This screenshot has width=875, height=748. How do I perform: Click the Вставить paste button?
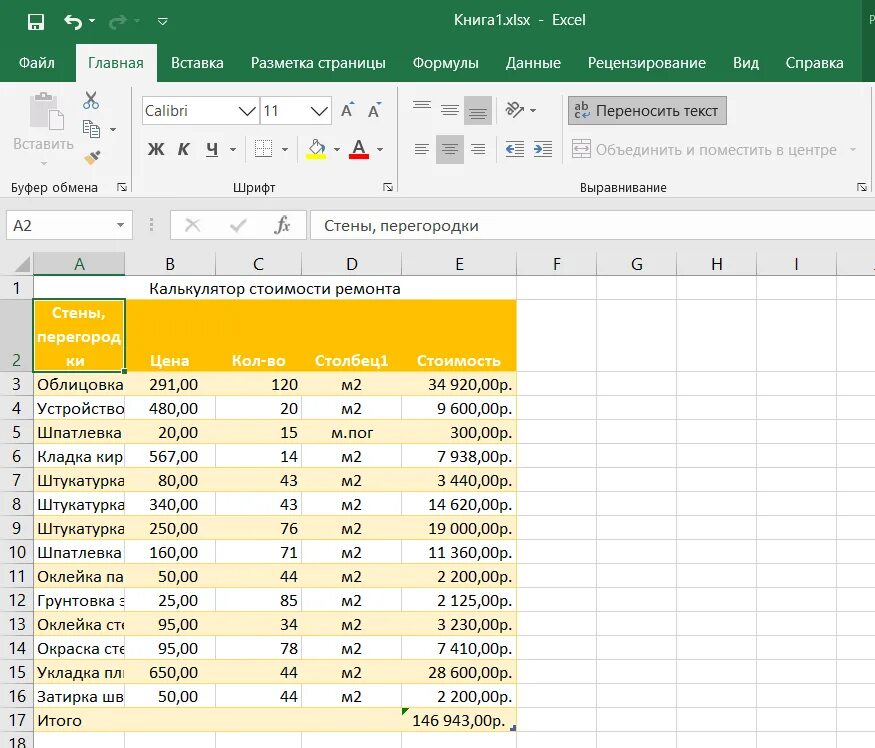(43, 128)
